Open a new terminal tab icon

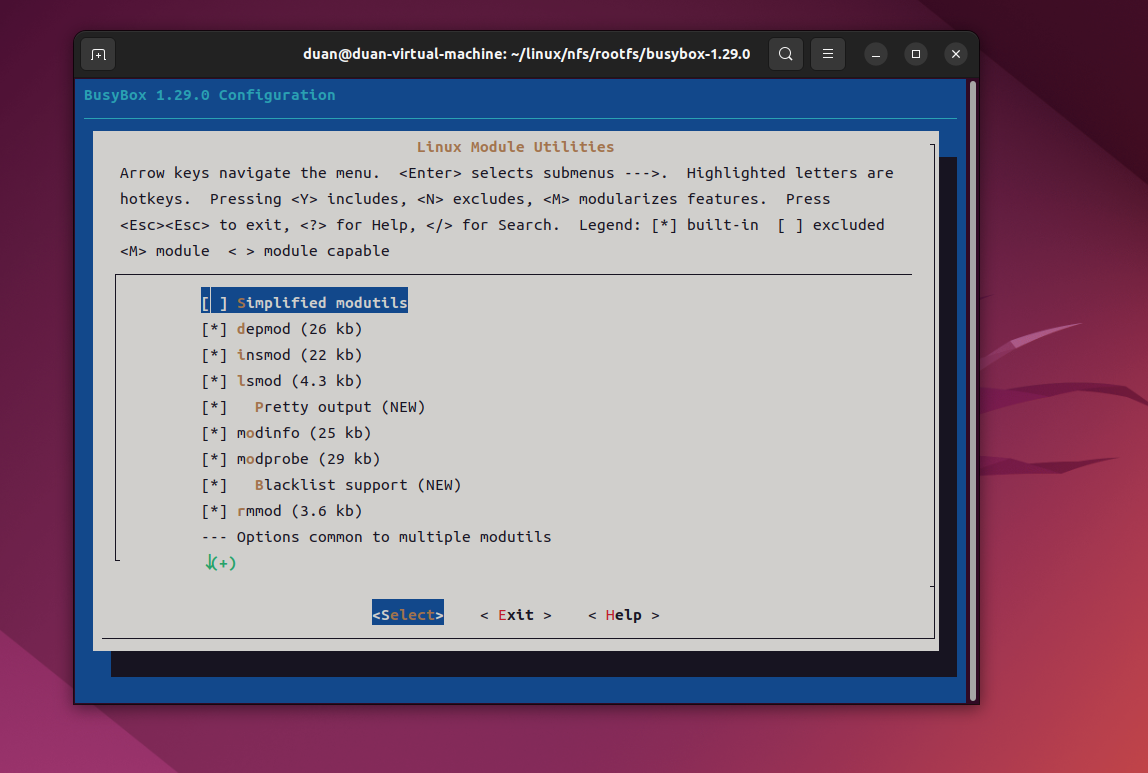coord(98,55)
